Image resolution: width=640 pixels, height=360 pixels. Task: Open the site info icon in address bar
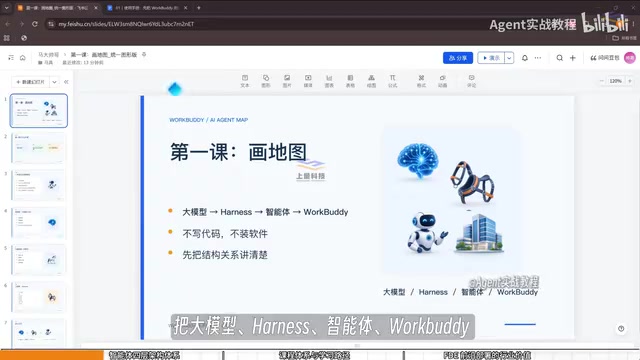click(51, 24)
